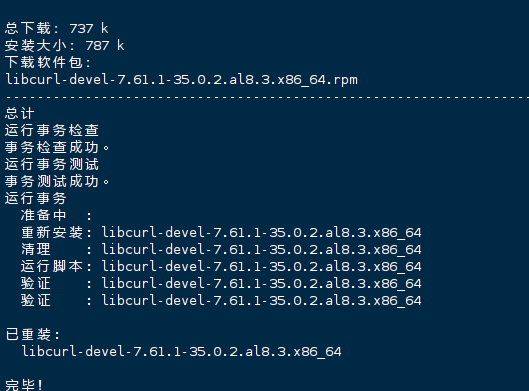The height and width of the screenshot is (391, 529).
Task: Click the 事务检查成功 line
Action: point(57,147)
